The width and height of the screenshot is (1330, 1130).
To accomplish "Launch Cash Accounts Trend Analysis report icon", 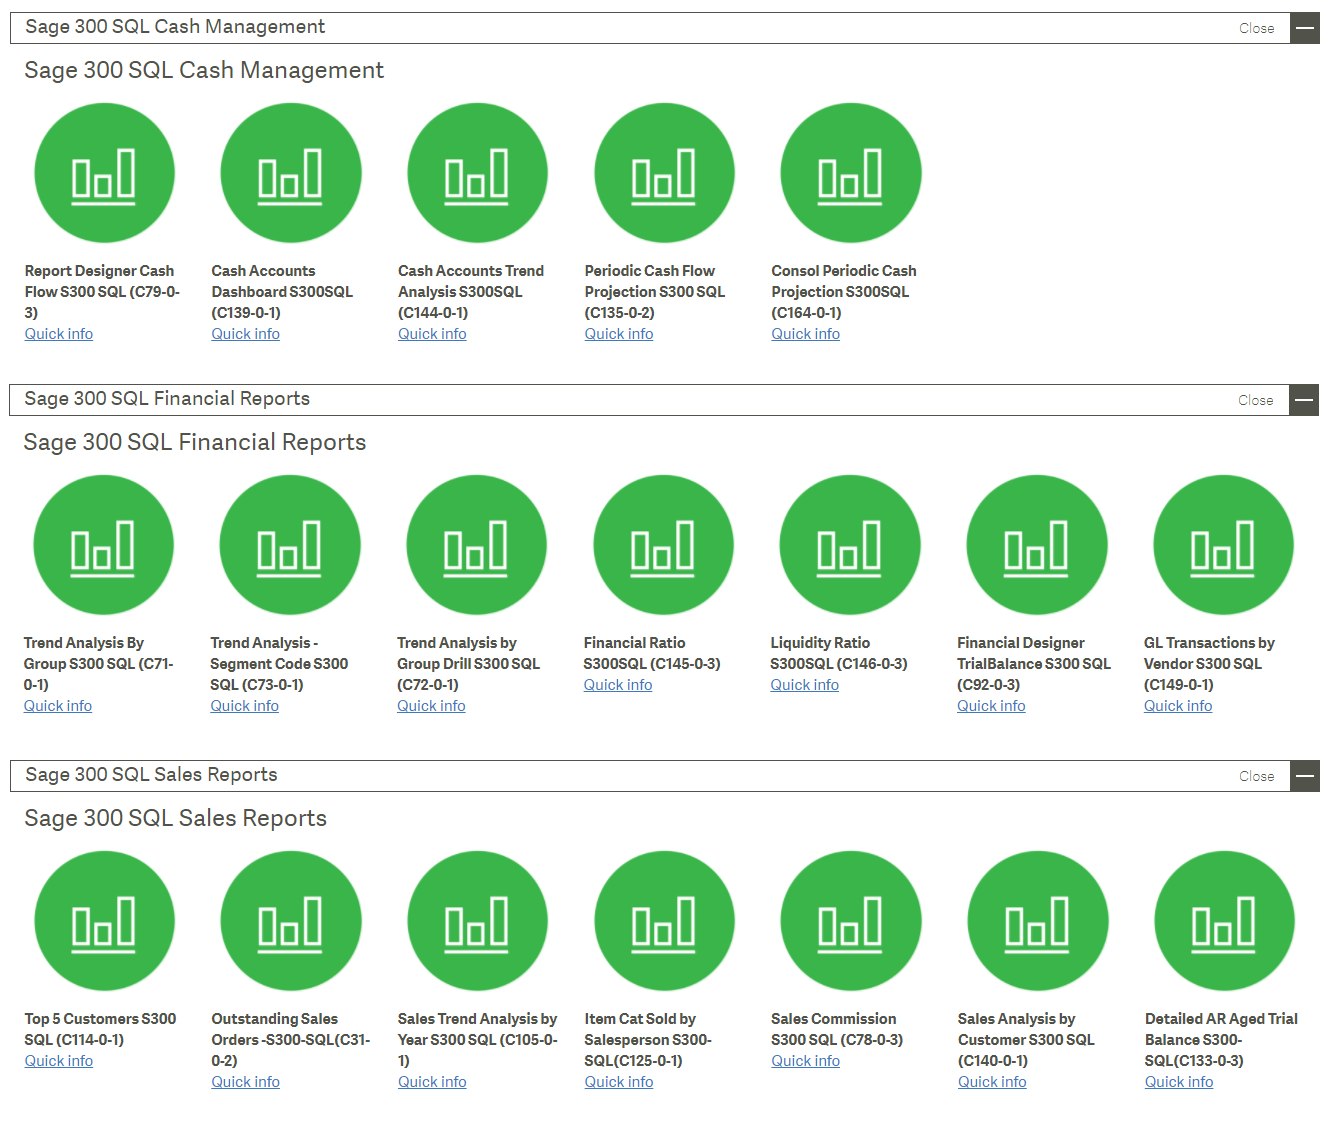I will [478, 173].
